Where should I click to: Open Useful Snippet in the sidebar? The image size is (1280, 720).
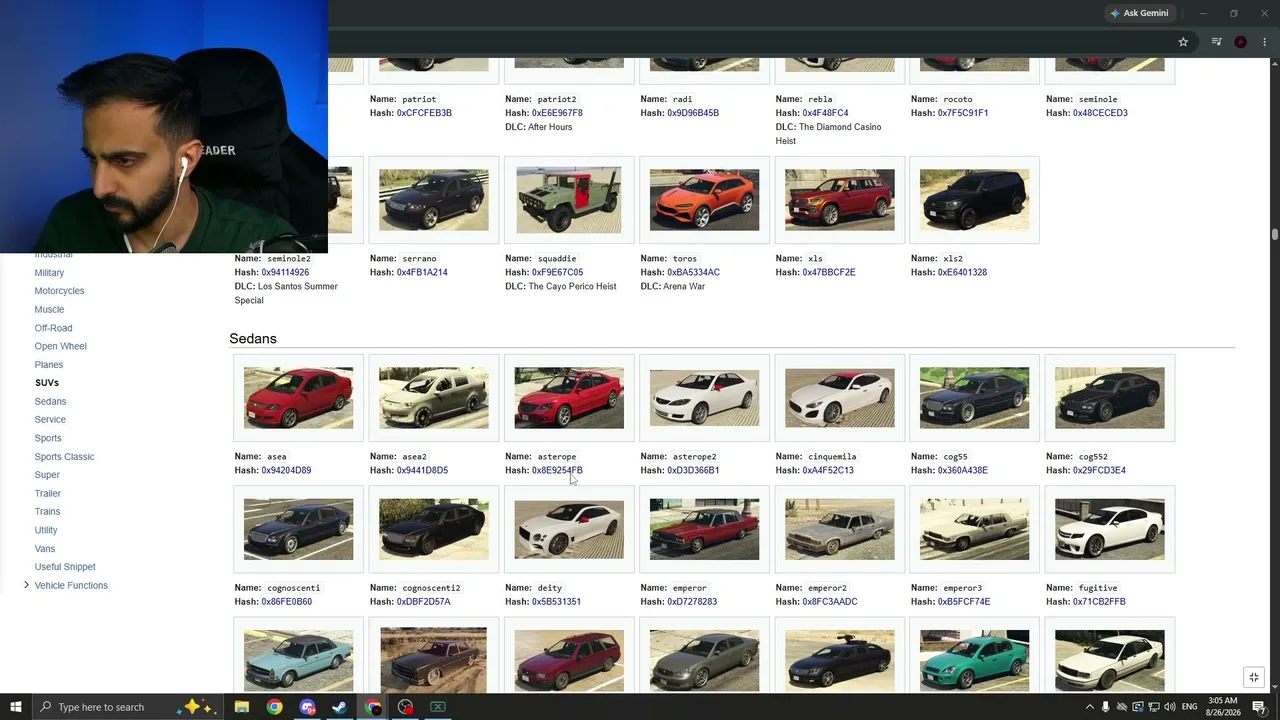coord(65,567)
